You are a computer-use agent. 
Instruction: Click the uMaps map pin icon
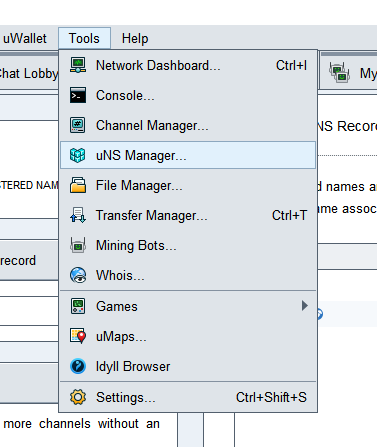tap(78, 336)
